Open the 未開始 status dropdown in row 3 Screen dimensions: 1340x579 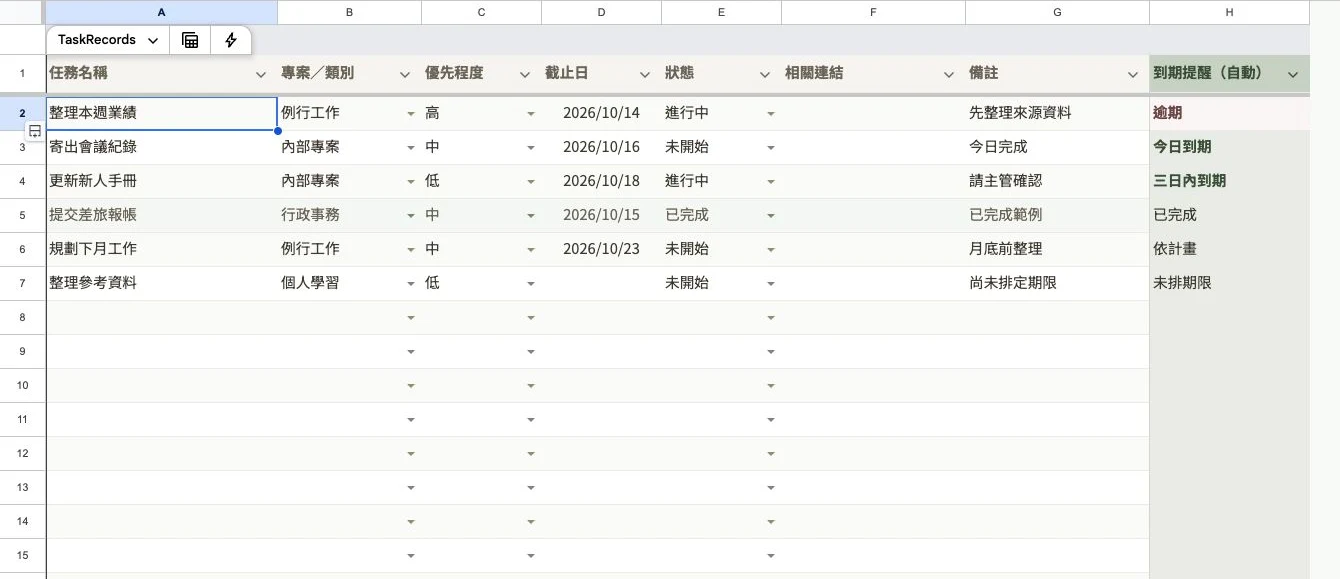pos(771,148)
